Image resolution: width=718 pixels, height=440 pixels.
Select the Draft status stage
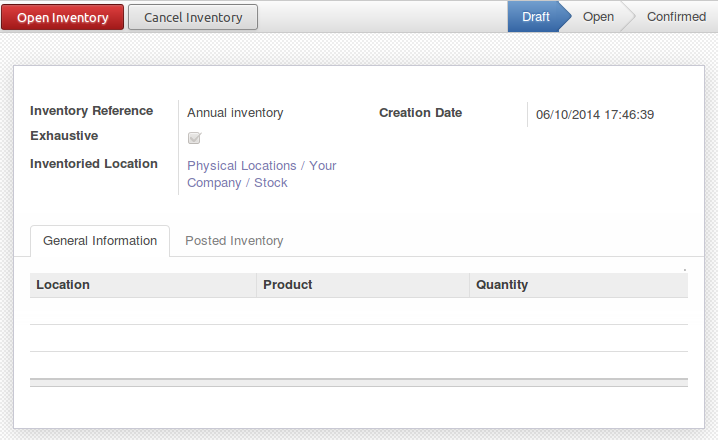(x=536, y=17)
